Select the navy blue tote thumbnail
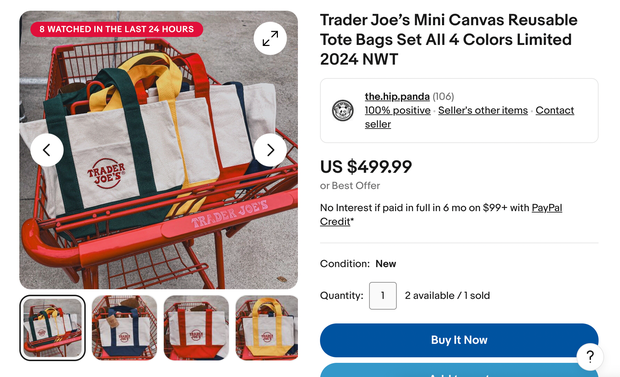 click(x=125, y=328)
